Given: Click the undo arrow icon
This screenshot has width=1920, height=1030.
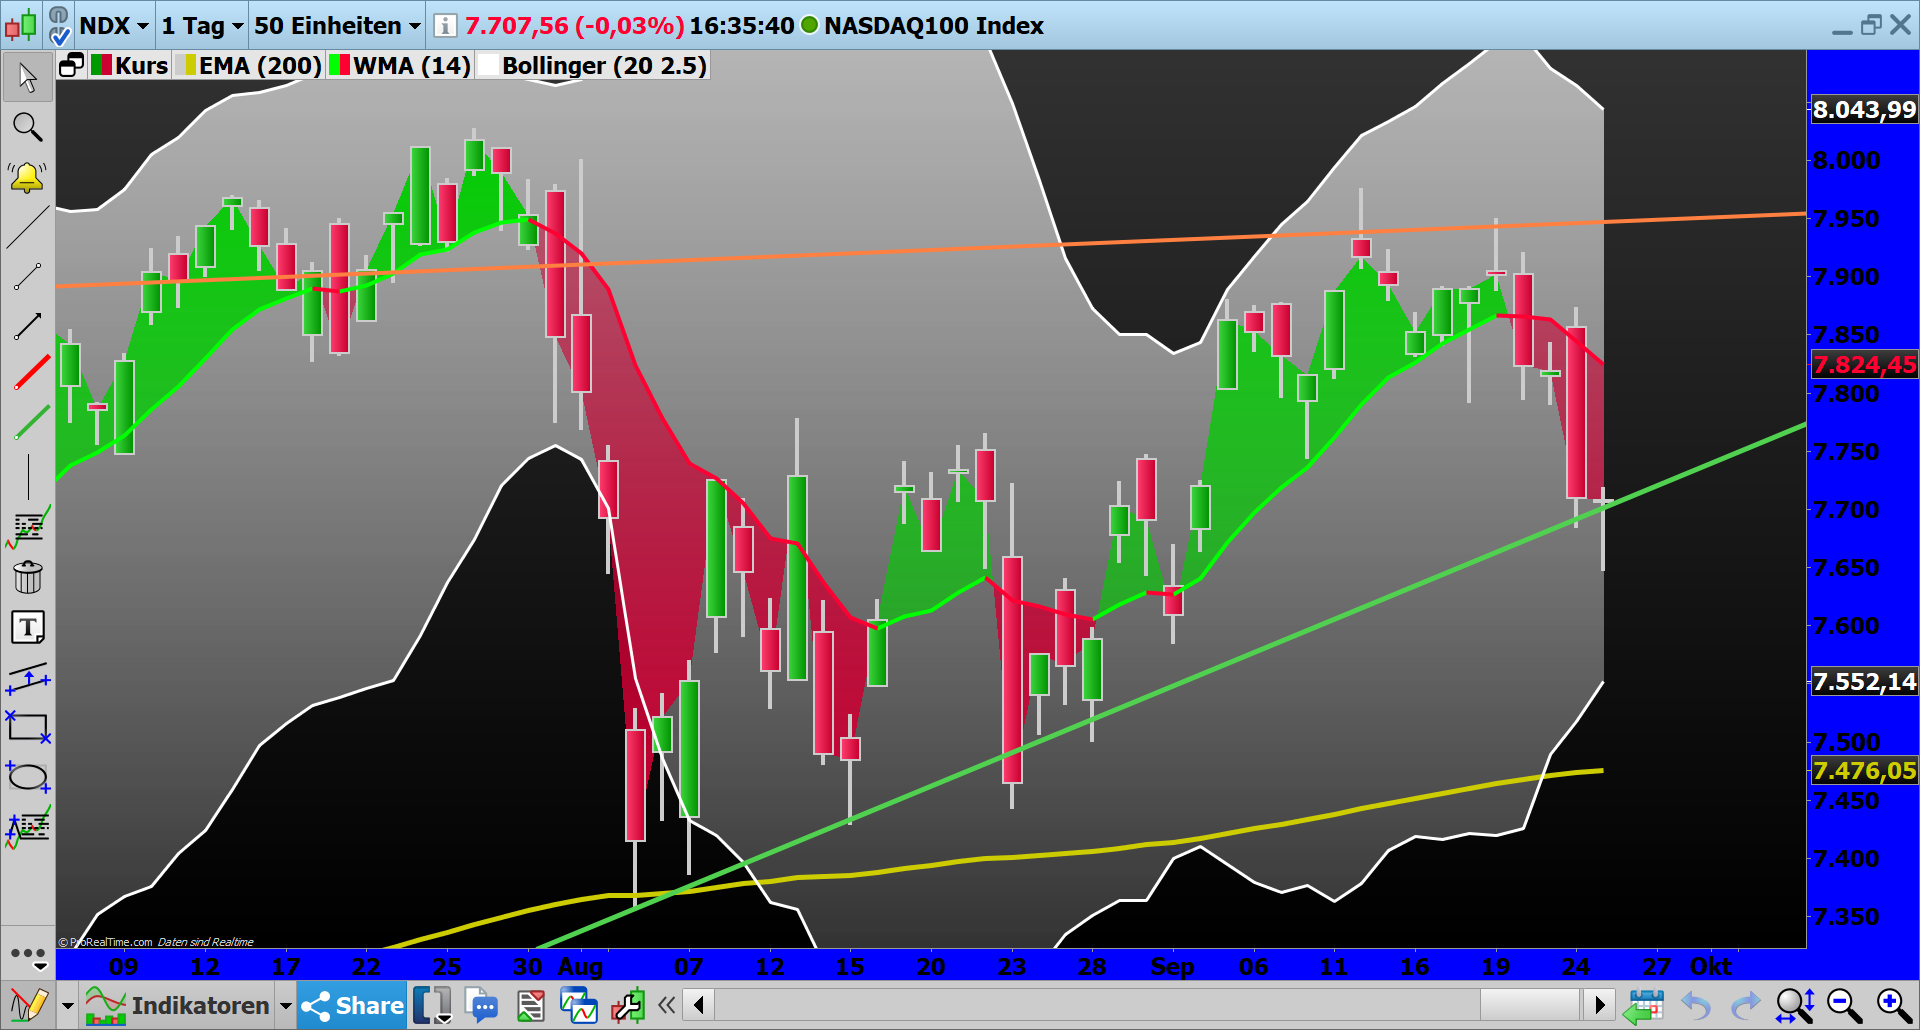Looking at the screenshot, I should coord(1697,1005).
